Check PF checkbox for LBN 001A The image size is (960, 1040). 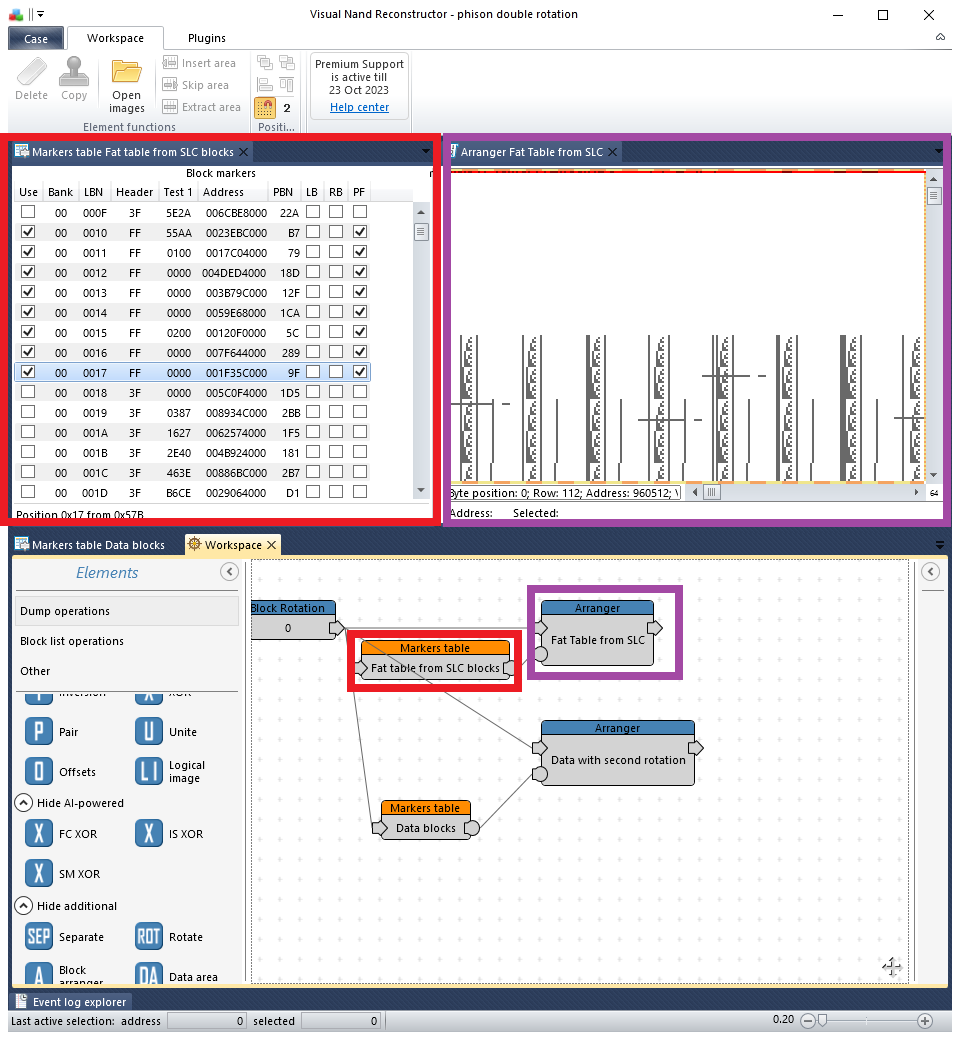pos(360,431)
